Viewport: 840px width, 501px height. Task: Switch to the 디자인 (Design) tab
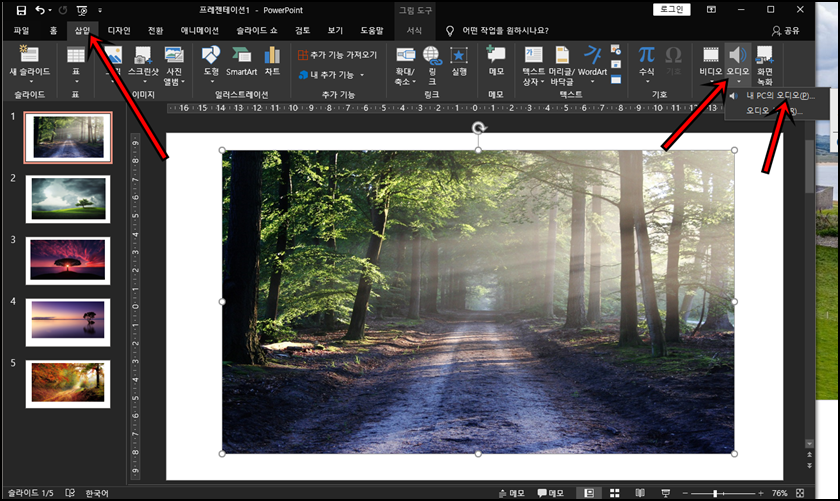click(119, 31)
